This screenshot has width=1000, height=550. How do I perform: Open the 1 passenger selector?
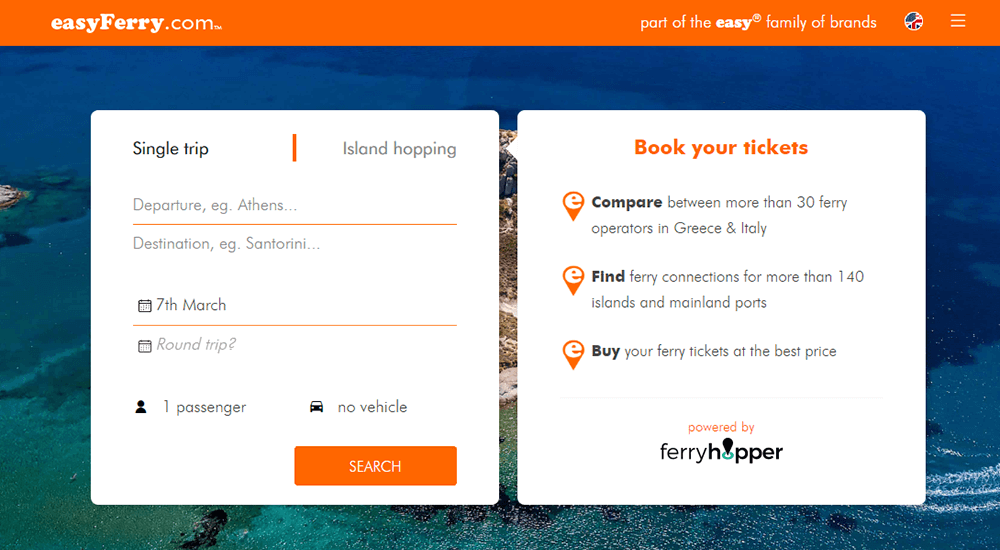pos(191,407)
